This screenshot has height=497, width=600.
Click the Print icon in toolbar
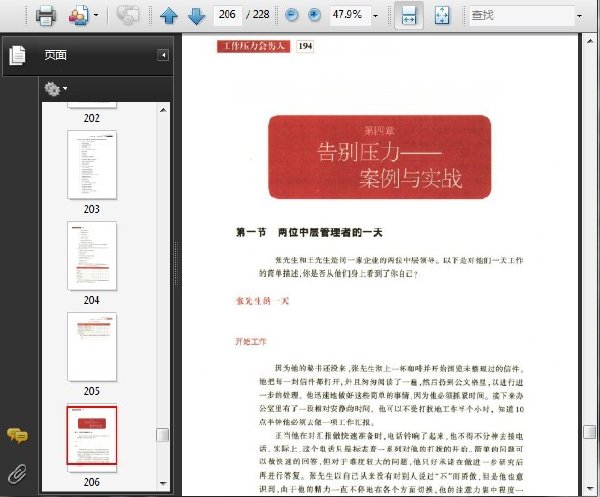pyautogui.click(x=46, y=16)
